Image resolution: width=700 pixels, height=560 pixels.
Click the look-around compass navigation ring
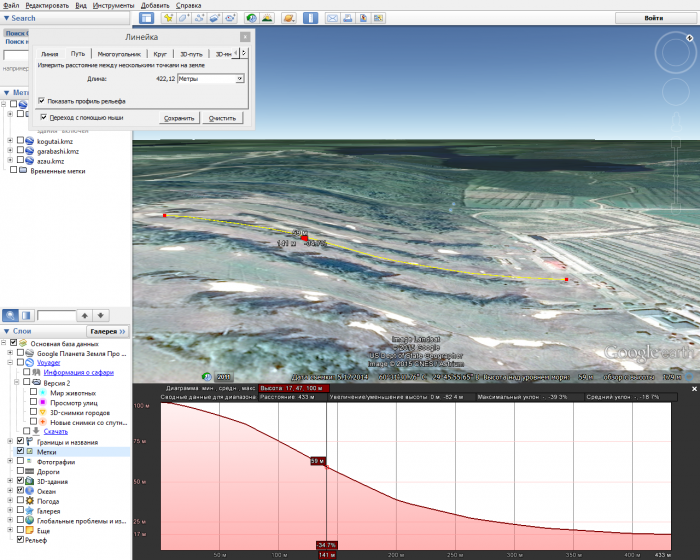pos(675,52)
